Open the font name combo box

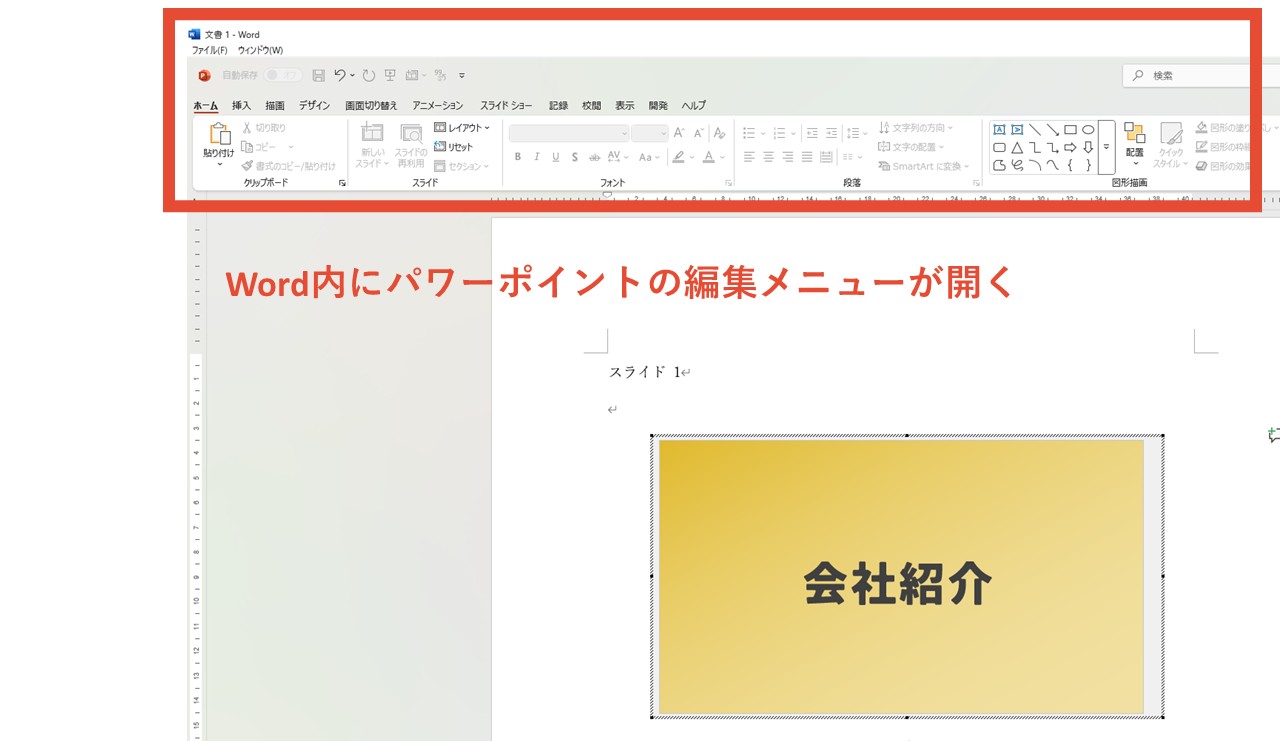[x=570, y=133]
